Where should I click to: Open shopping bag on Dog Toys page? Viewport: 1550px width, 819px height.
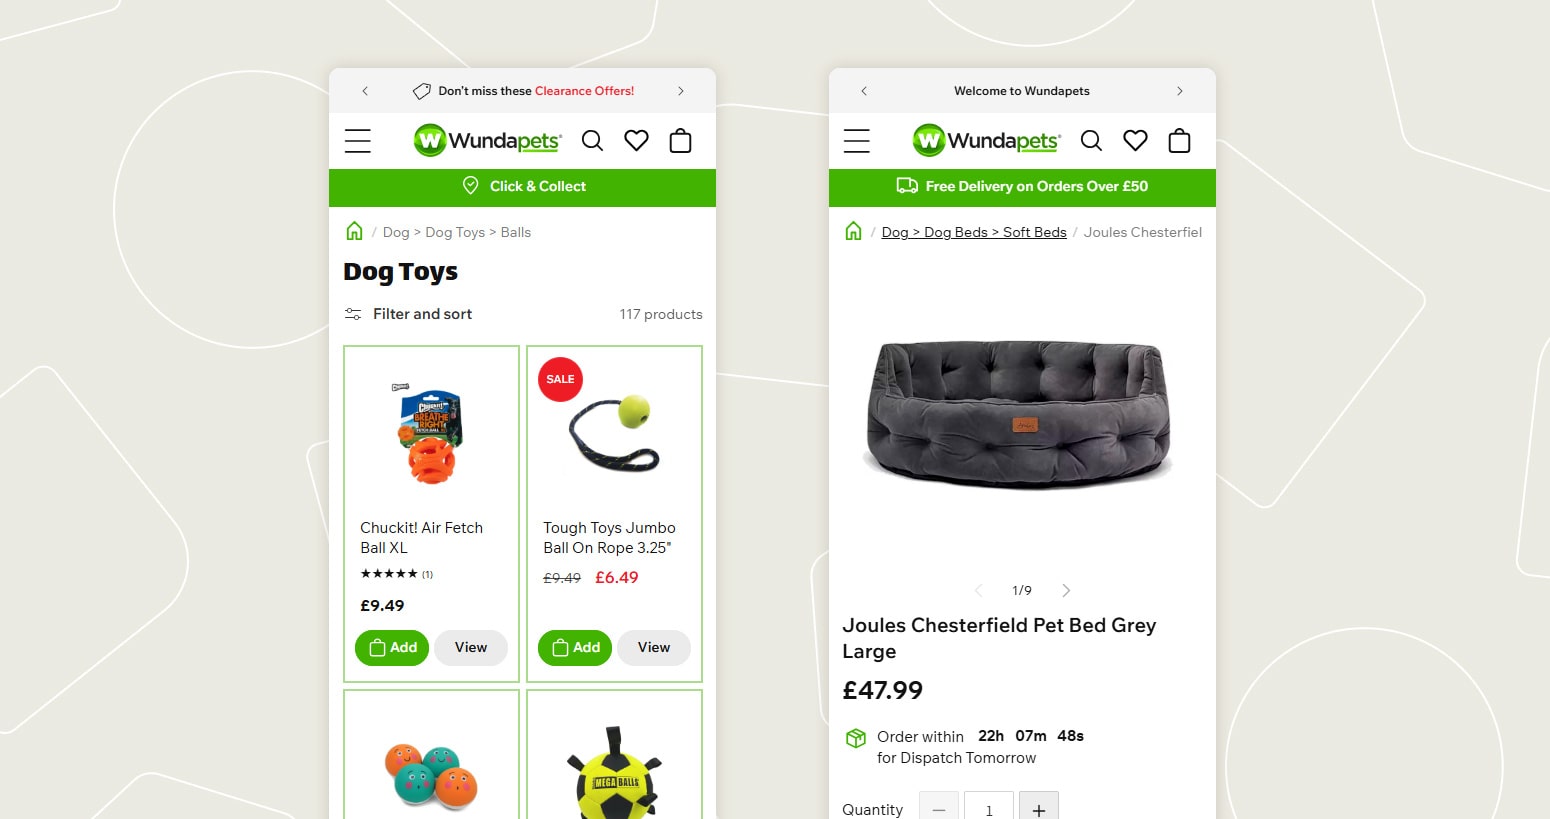point(680,141)
